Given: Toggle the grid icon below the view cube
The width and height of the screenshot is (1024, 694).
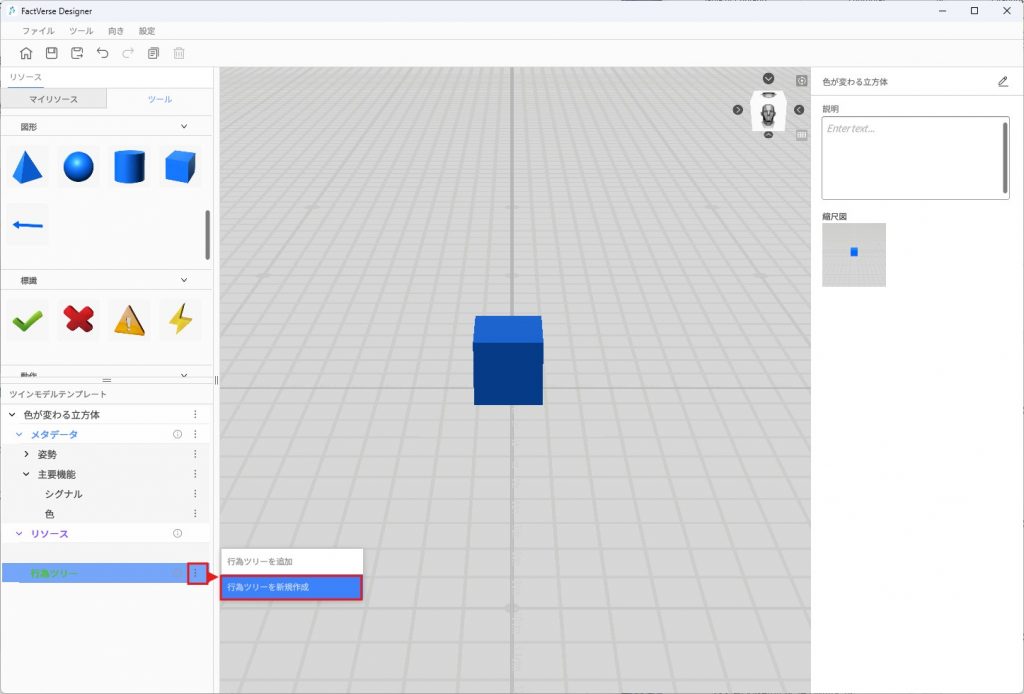Looking at the screenshot, I should 801,135.
